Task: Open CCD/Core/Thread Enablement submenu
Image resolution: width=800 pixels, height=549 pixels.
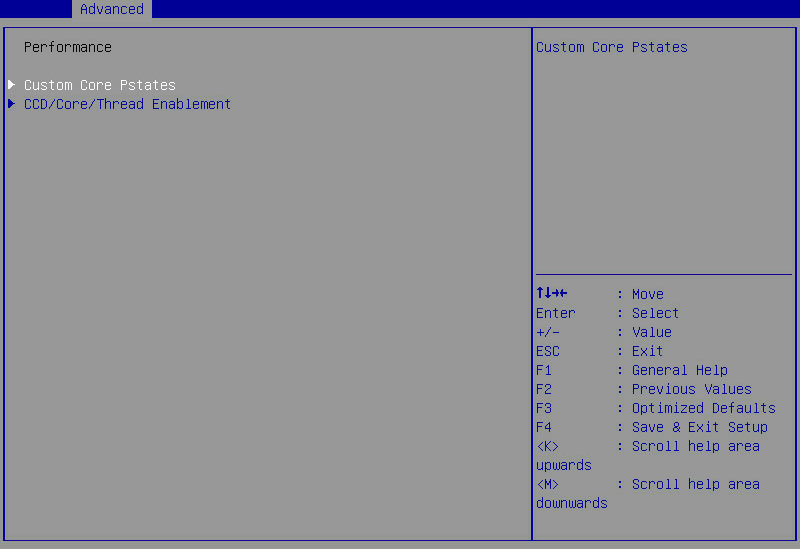Action: [128, 104]
